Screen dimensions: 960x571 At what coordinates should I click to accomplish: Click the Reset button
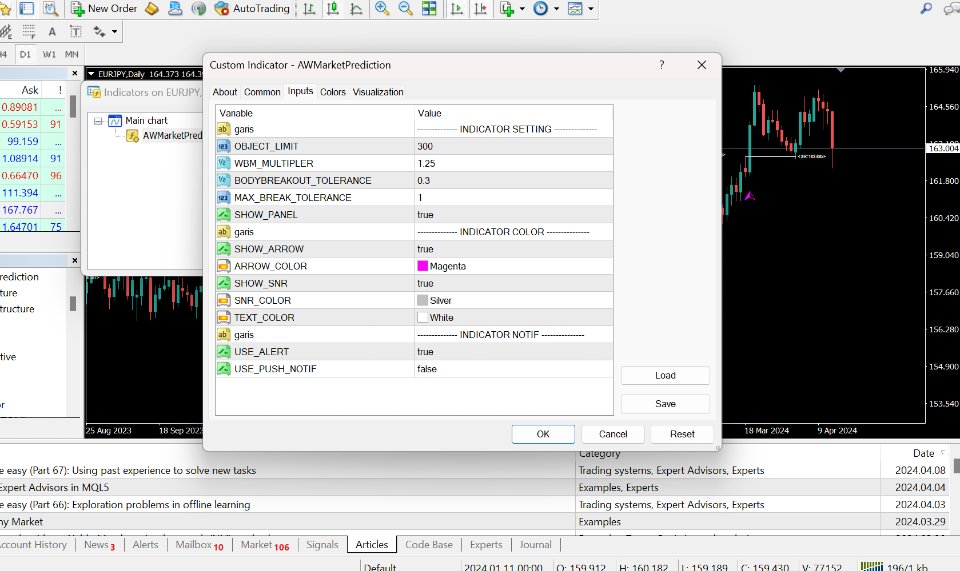point(682,434)
